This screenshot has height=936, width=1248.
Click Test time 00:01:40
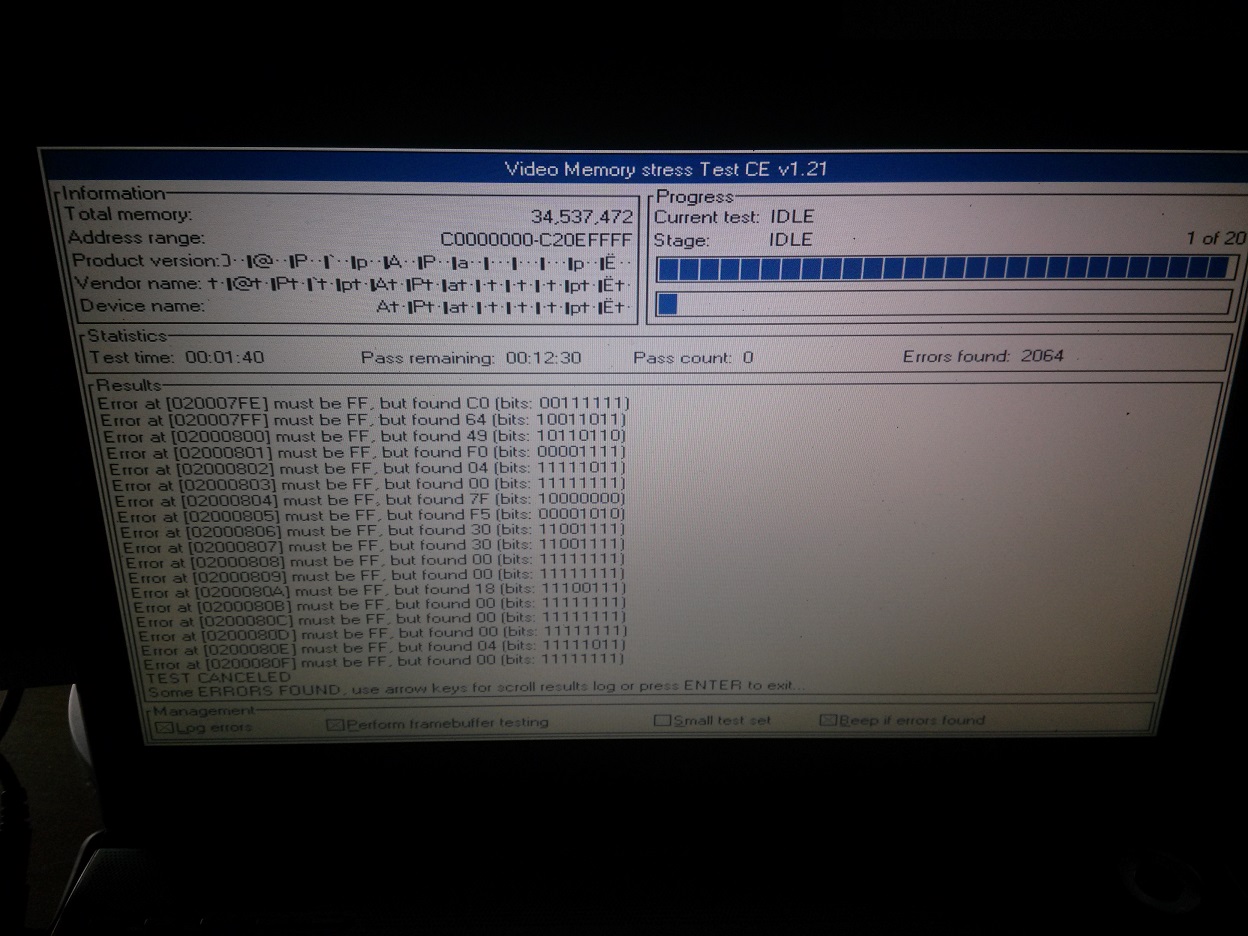click(x=177, y=357)
